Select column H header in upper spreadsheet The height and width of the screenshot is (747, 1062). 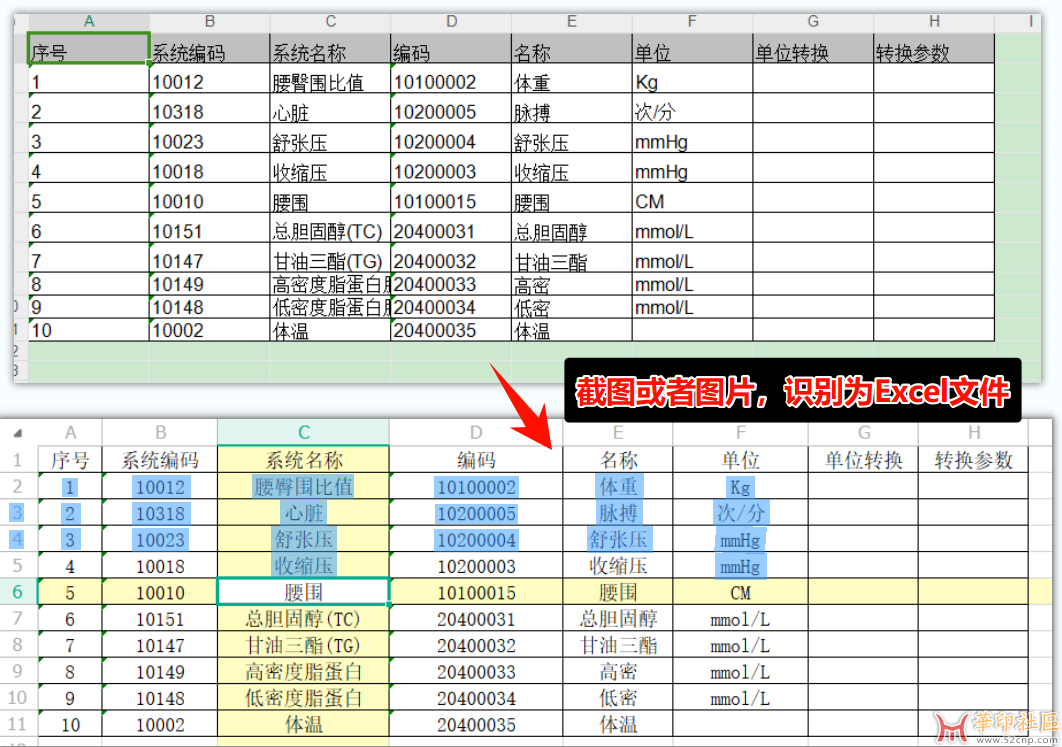(x=934, y=22)
